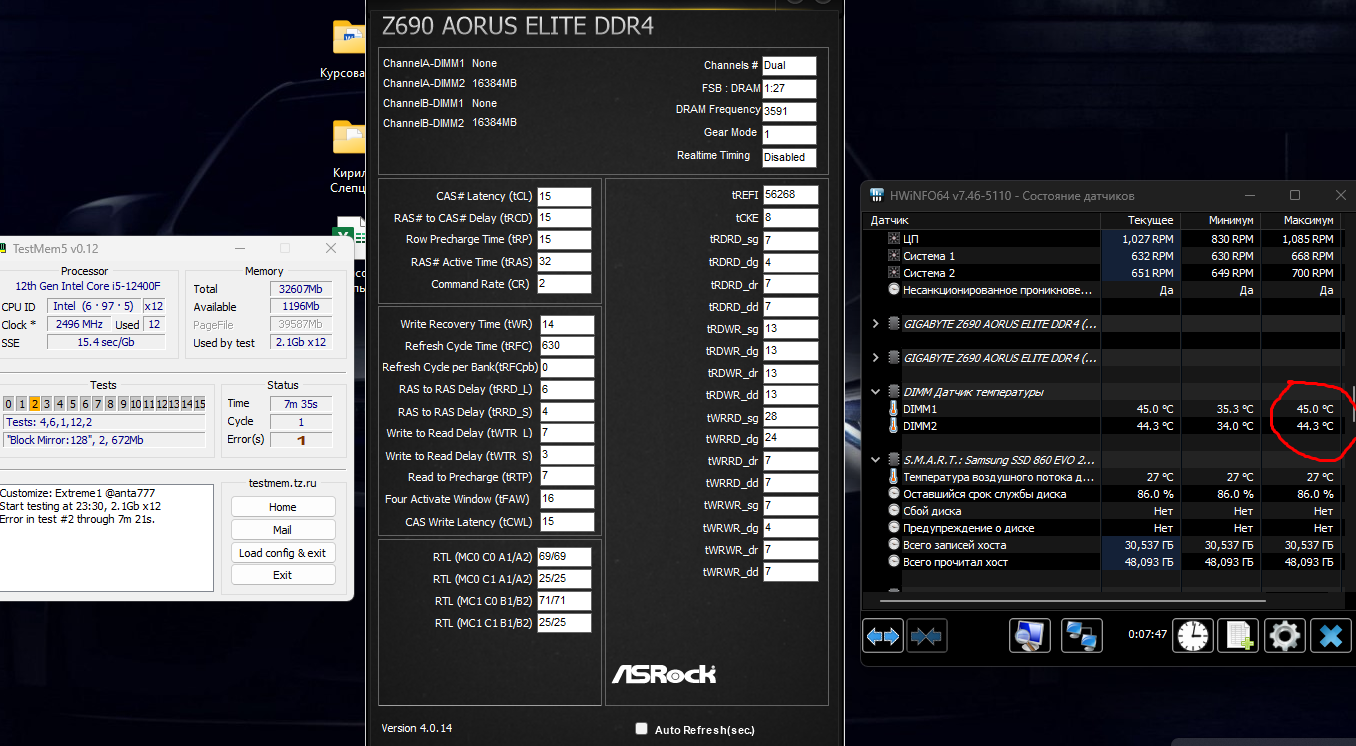Click HWiNFO horizontal scrollbar
The height and width of the screenshot is (746, 1356).
[x=1072, y=601]
